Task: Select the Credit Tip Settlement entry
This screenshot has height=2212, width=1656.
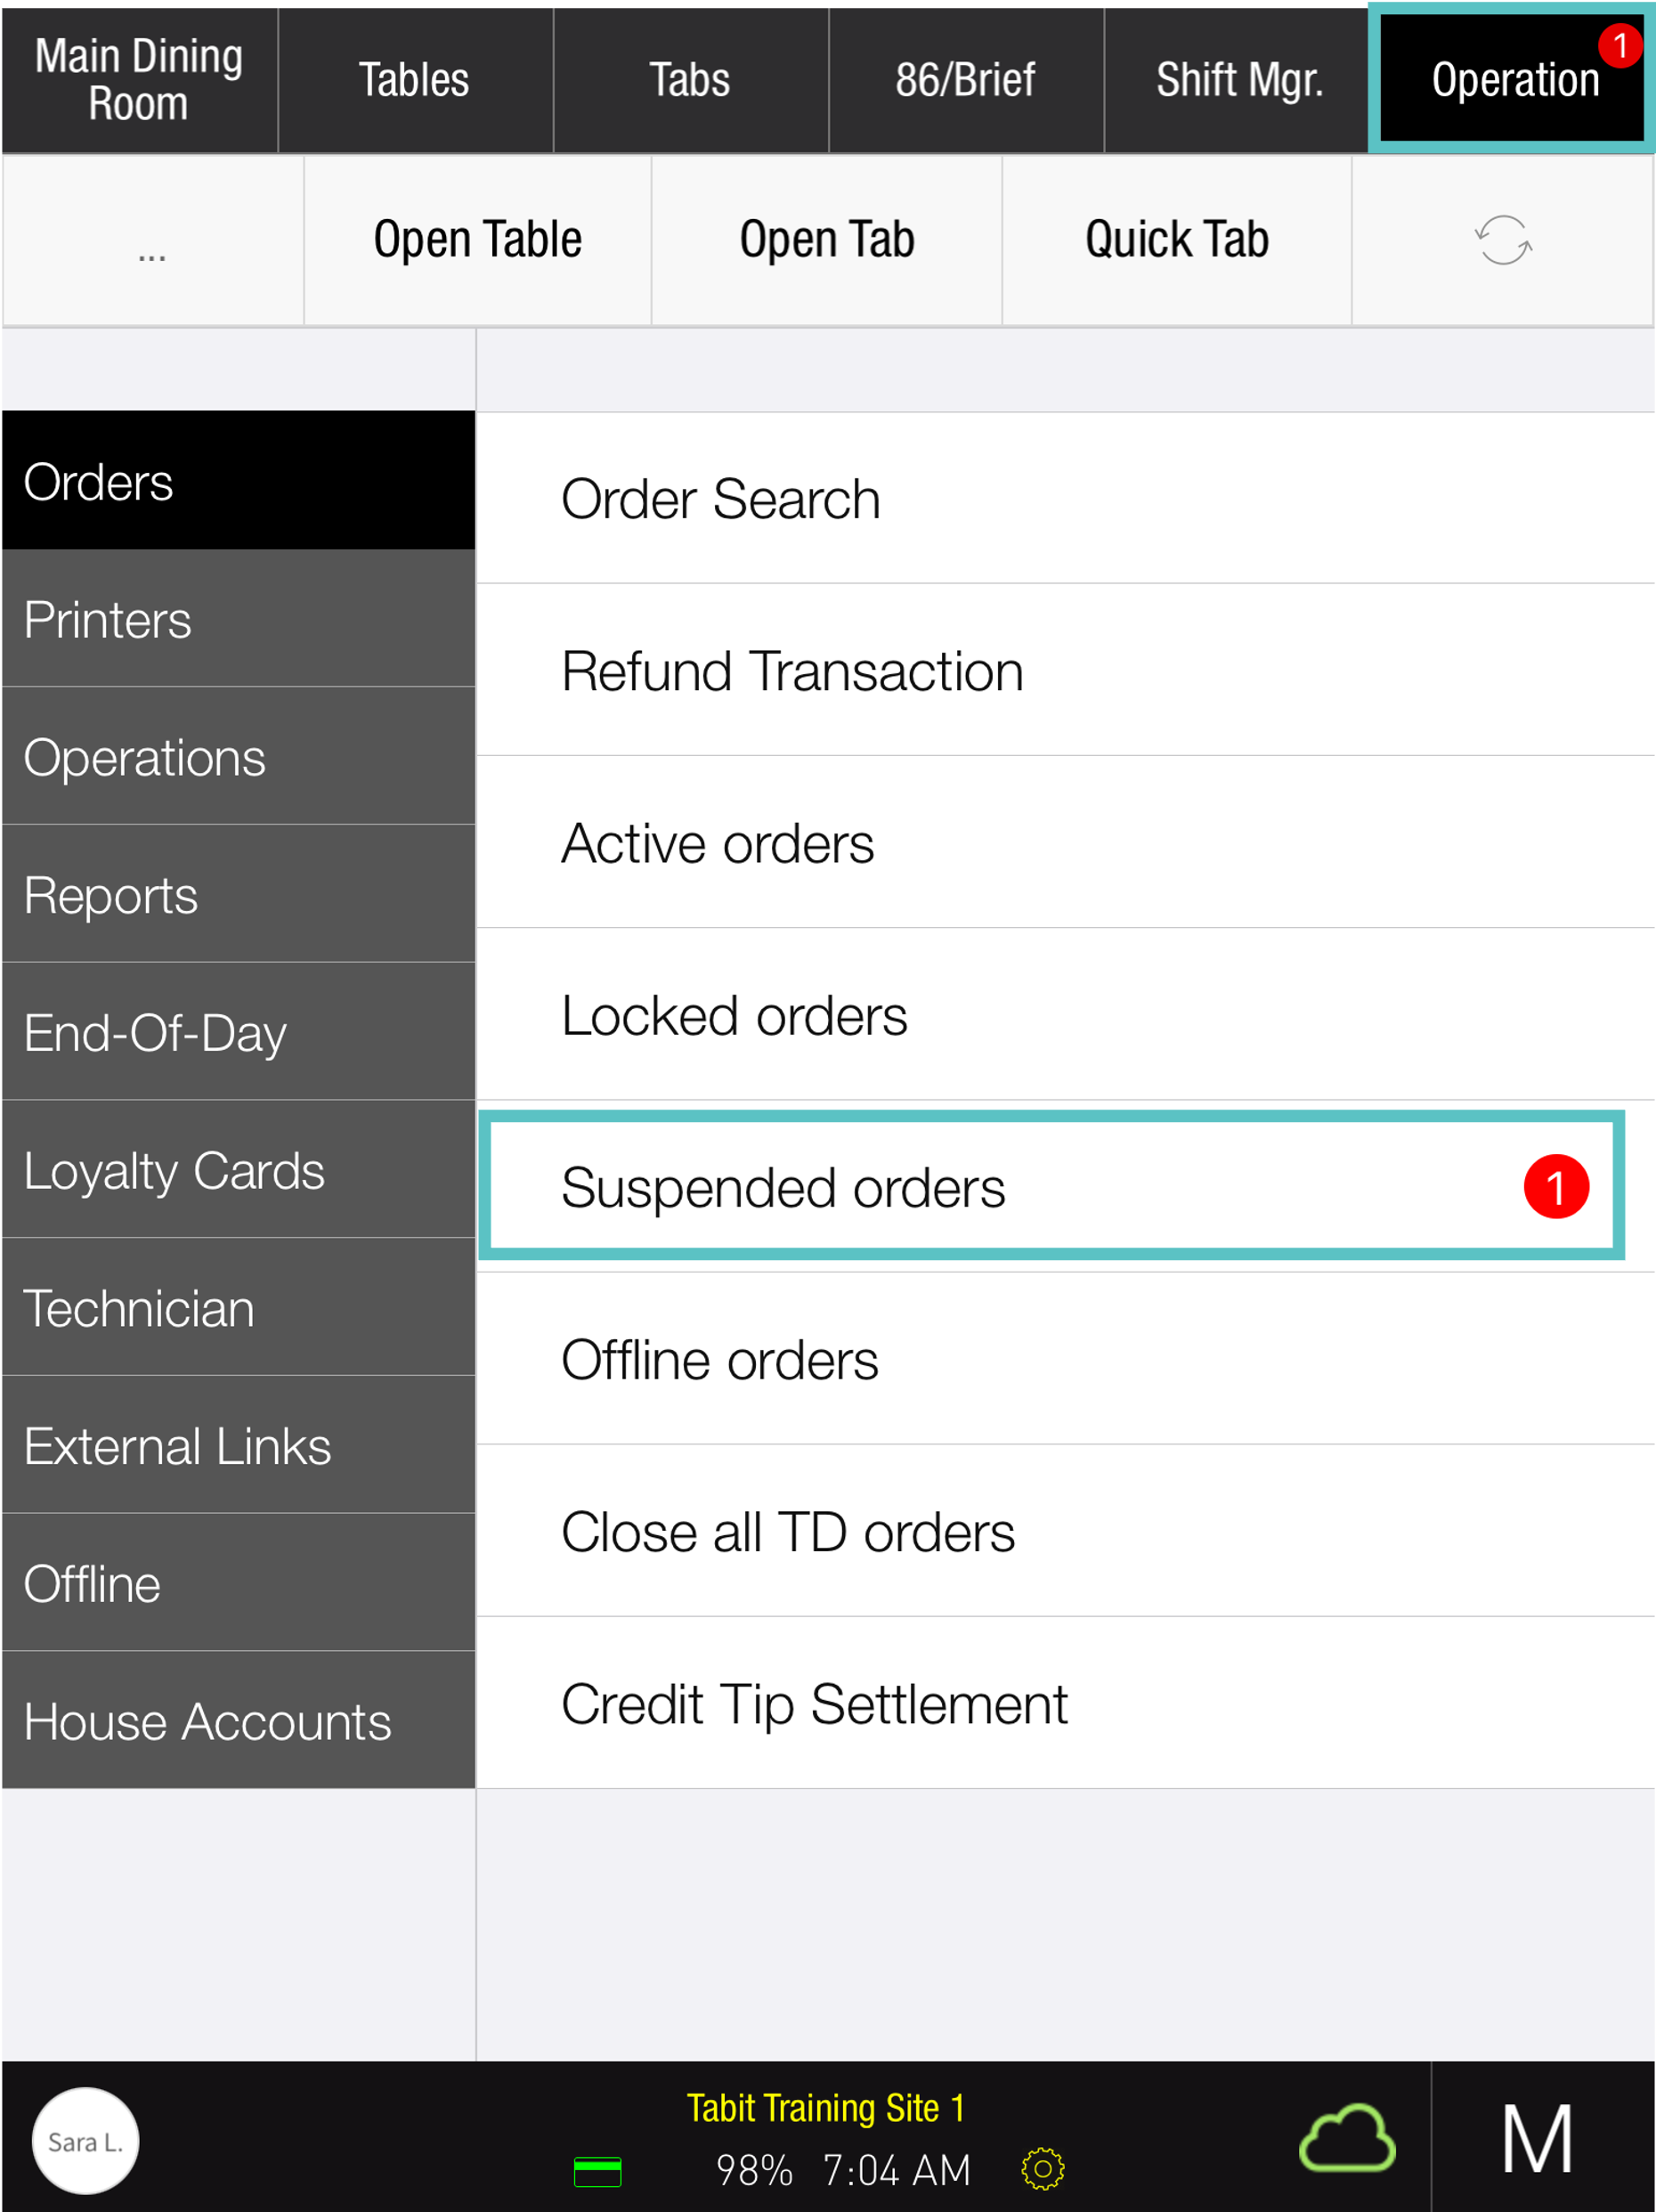Action: (x=1064, y=1704)
